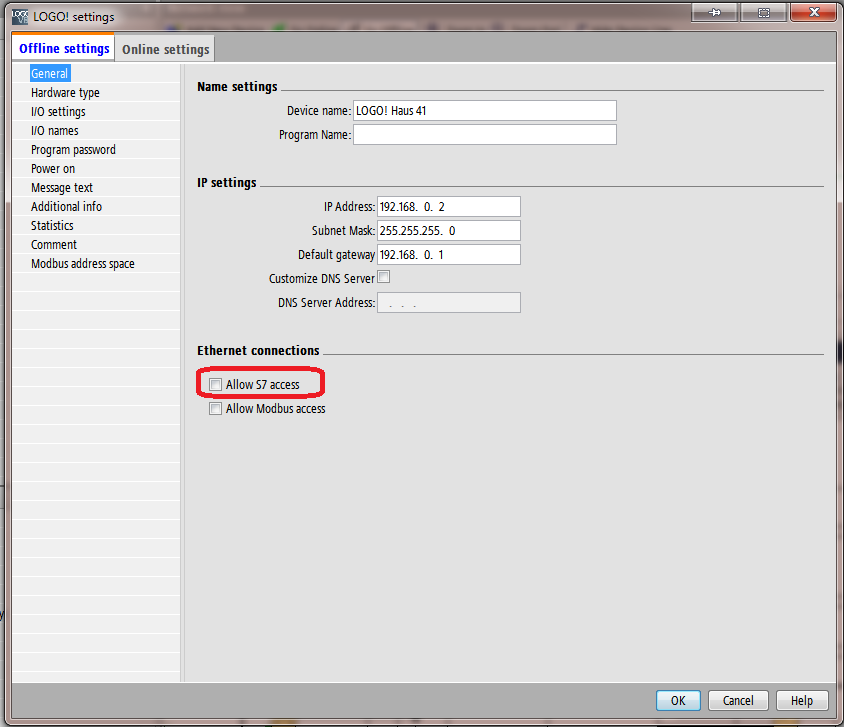Switch to the Offline settings tab

coord(64,48)
